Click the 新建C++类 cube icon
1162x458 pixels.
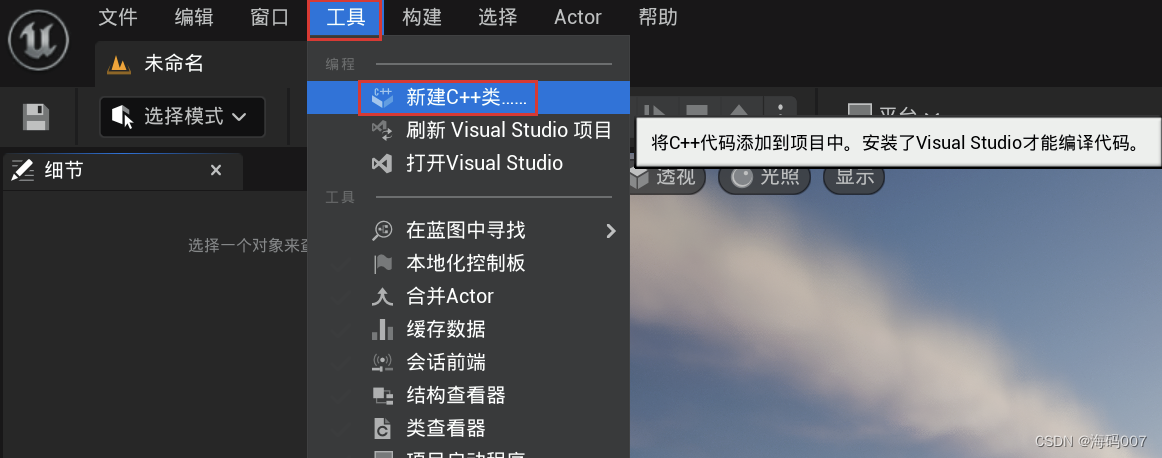coord(382,98)
